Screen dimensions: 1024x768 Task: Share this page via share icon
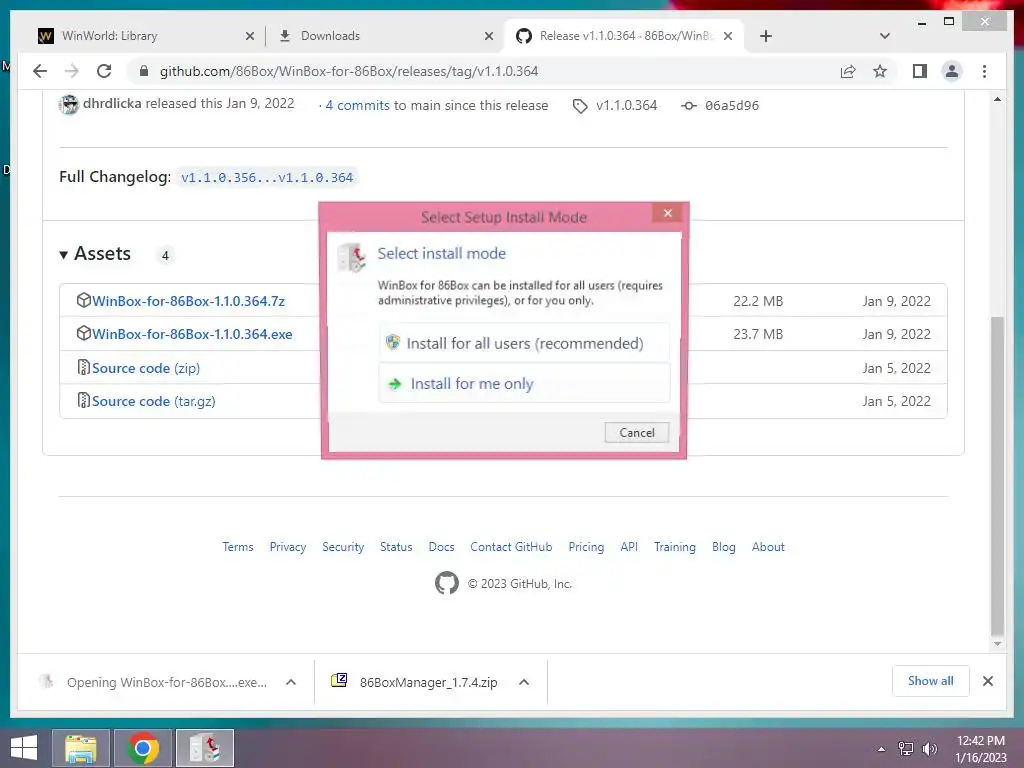coord(848,71)
